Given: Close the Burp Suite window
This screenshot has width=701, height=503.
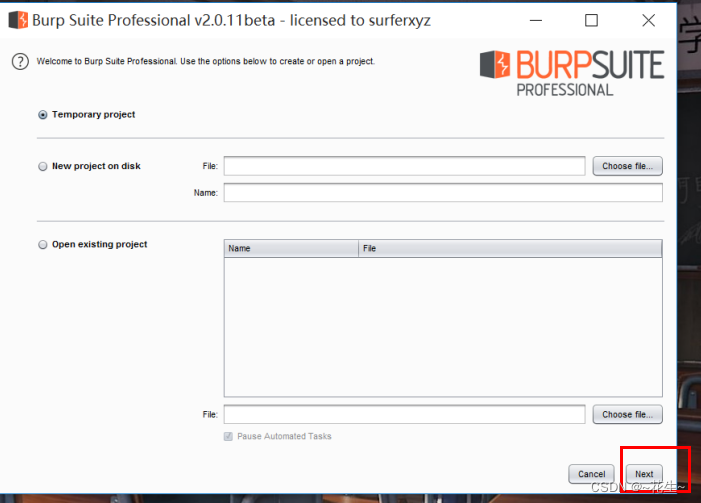Looking at the screenshot, I should 649,20.
